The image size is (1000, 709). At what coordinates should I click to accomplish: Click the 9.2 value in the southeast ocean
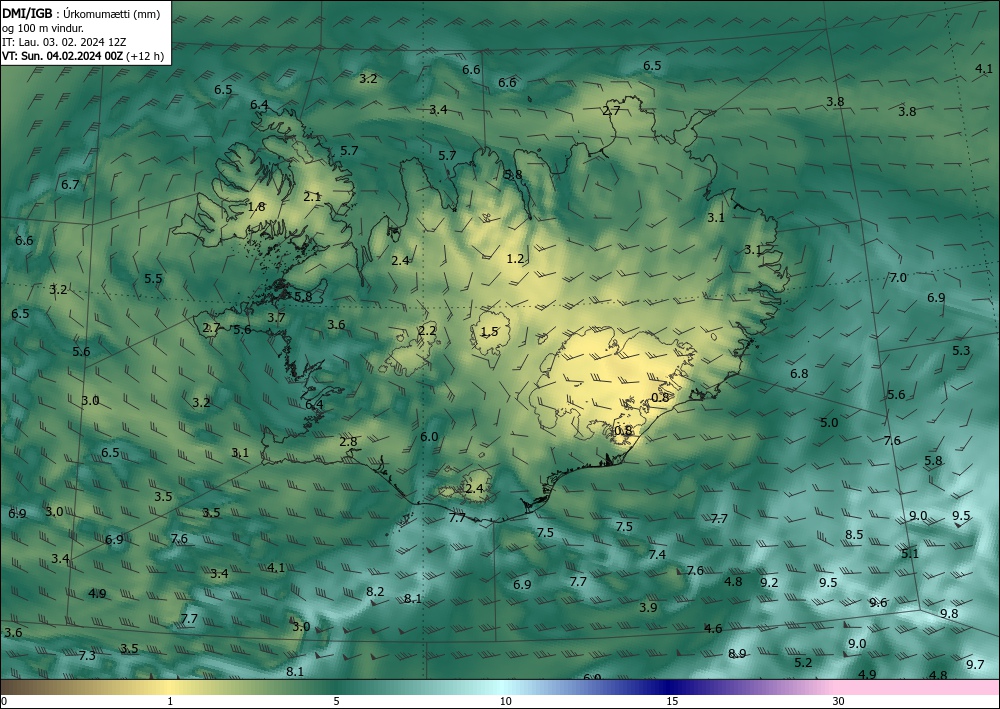click(770, 582)
